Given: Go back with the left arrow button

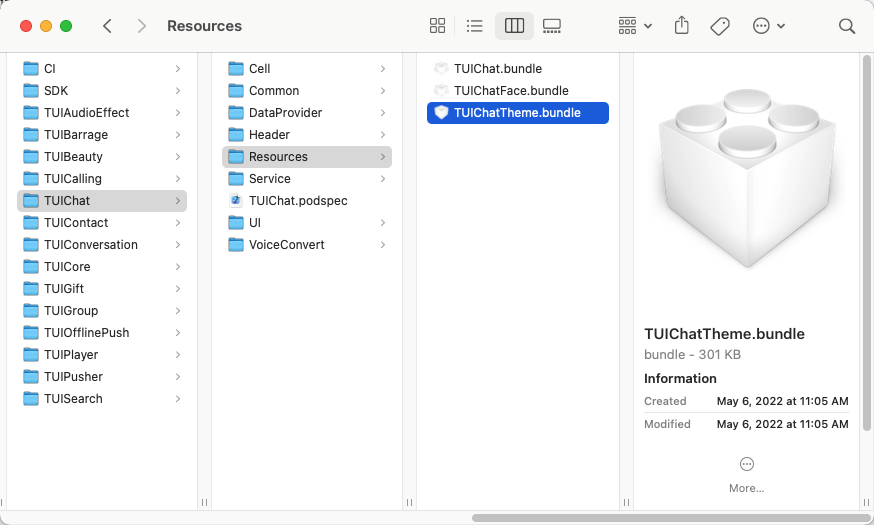Looking at the screenshot, I should [x=107, y=26].
